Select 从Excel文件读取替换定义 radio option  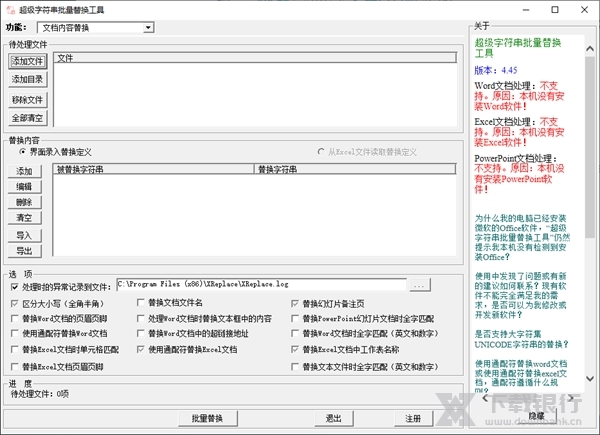click(x=367, y=152)
